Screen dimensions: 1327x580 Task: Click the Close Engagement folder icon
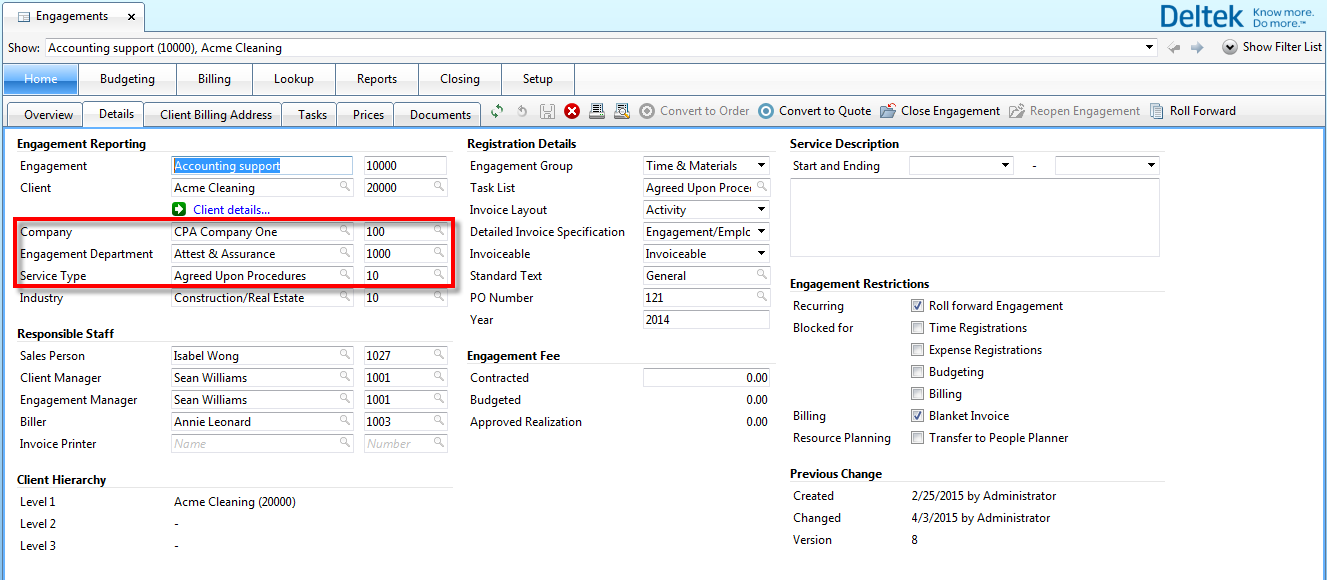point(888,111)
